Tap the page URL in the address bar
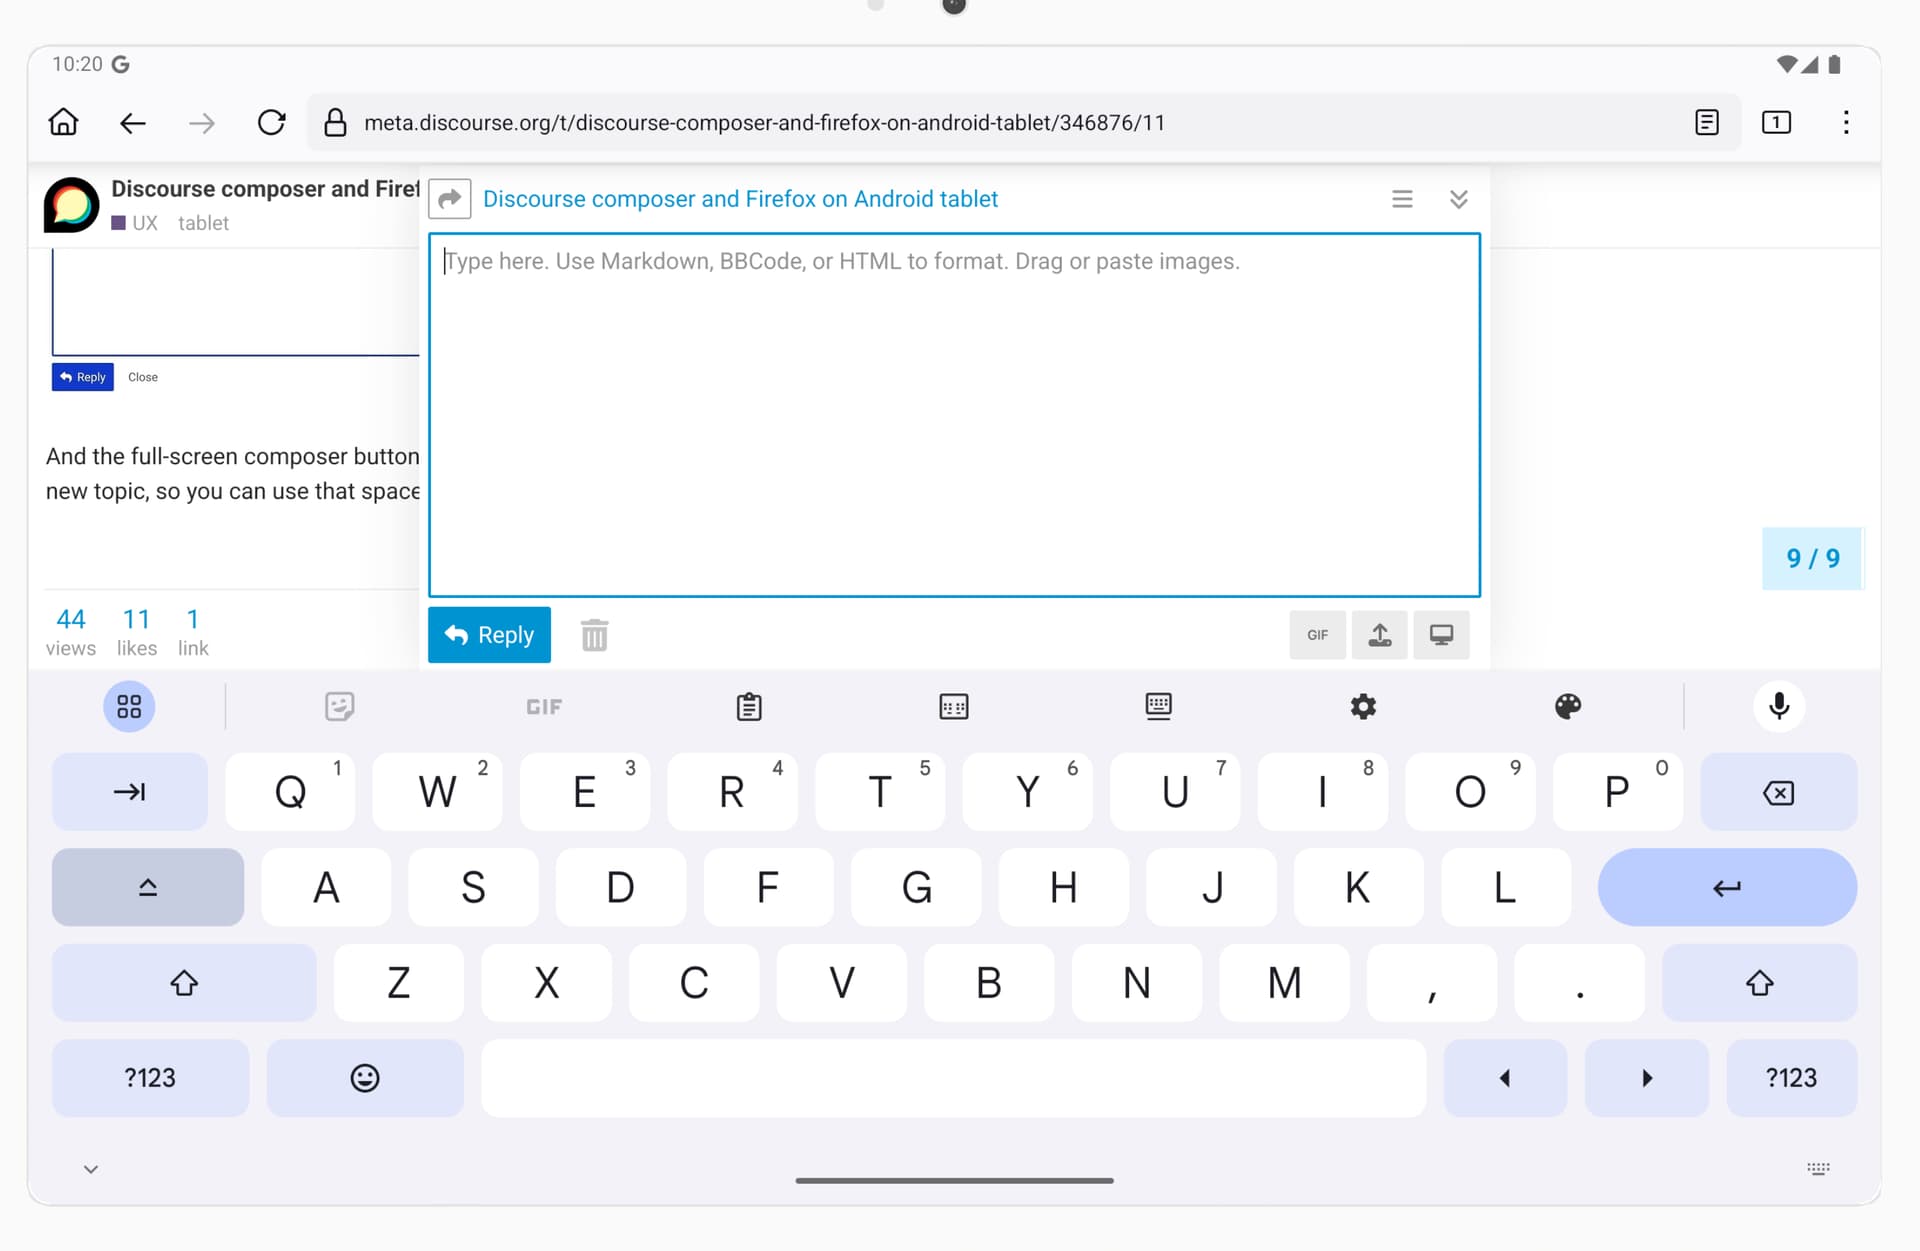 click(x=764, y=123)
